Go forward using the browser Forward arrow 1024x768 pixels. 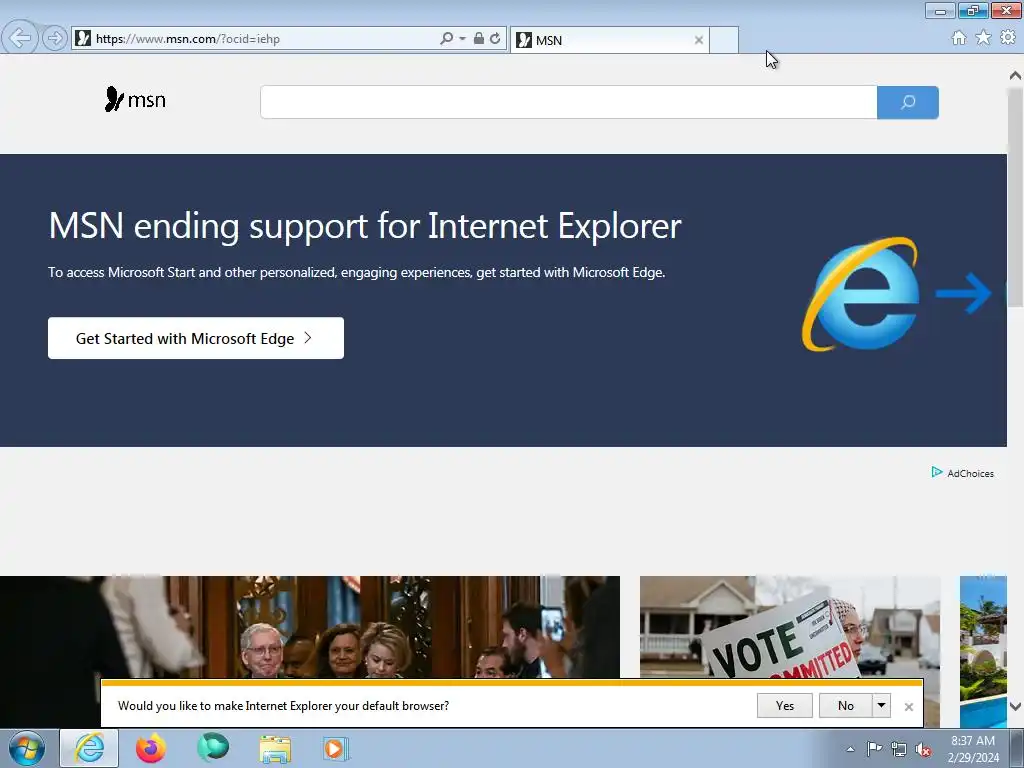55,38
